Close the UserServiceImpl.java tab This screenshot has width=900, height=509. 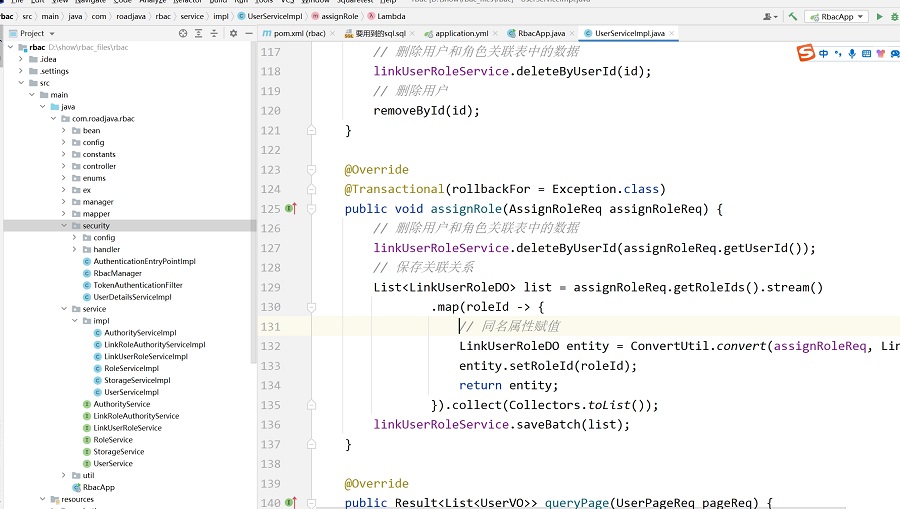click(x=672, y=33)
